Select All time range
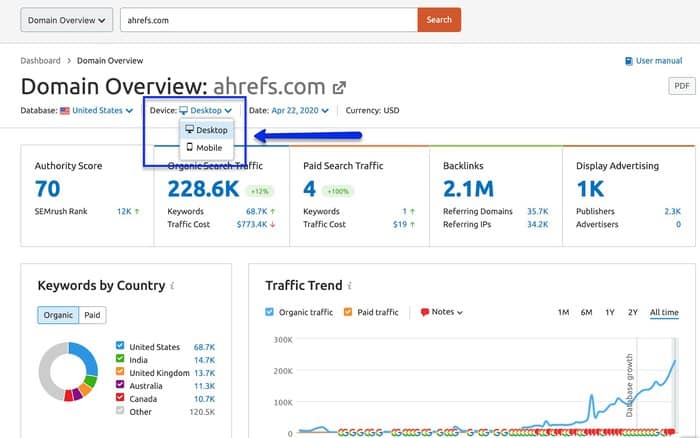 664,313
